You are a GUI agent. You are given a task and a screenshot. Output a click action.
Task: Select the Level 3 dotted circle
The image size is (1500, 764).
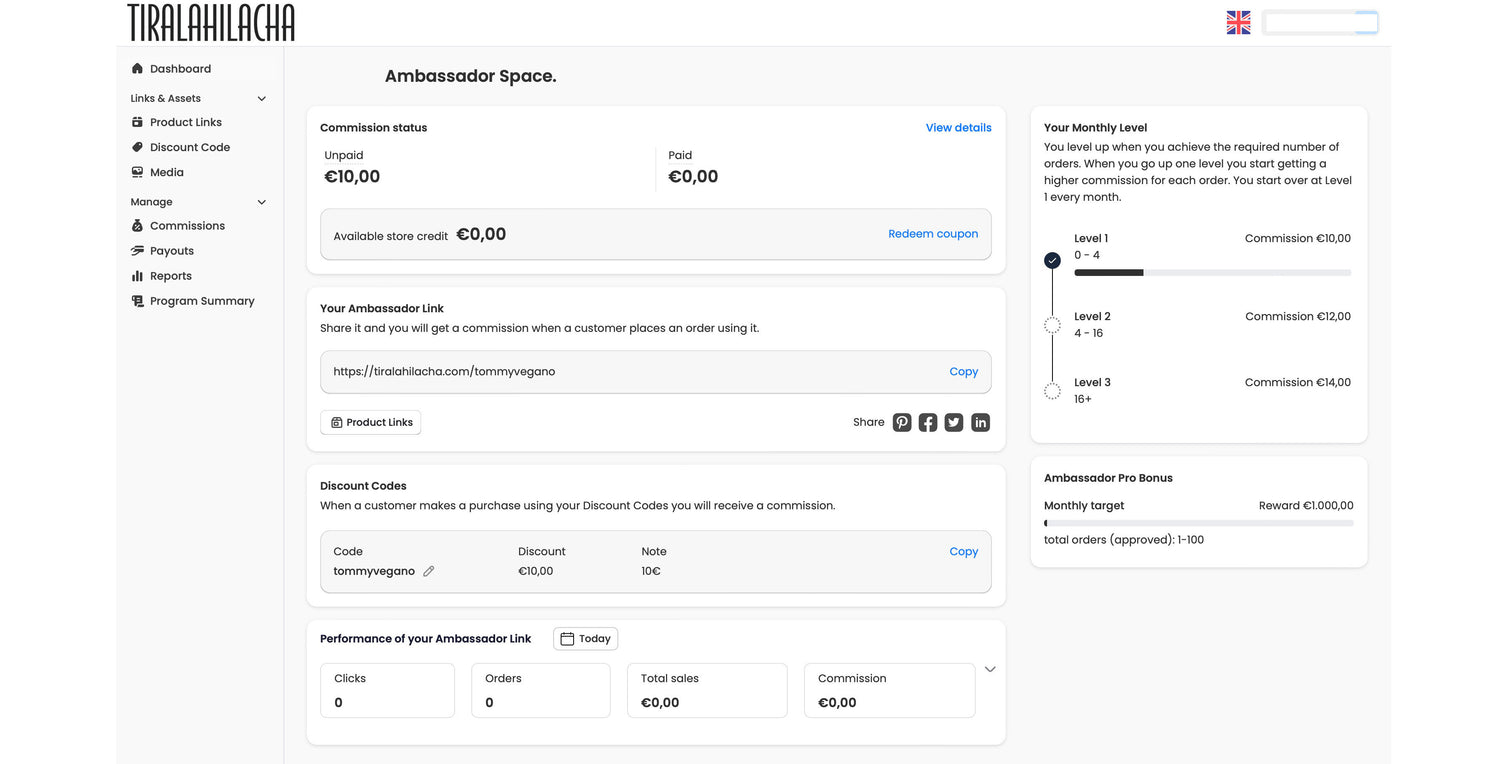click(x=1052, y=391)
